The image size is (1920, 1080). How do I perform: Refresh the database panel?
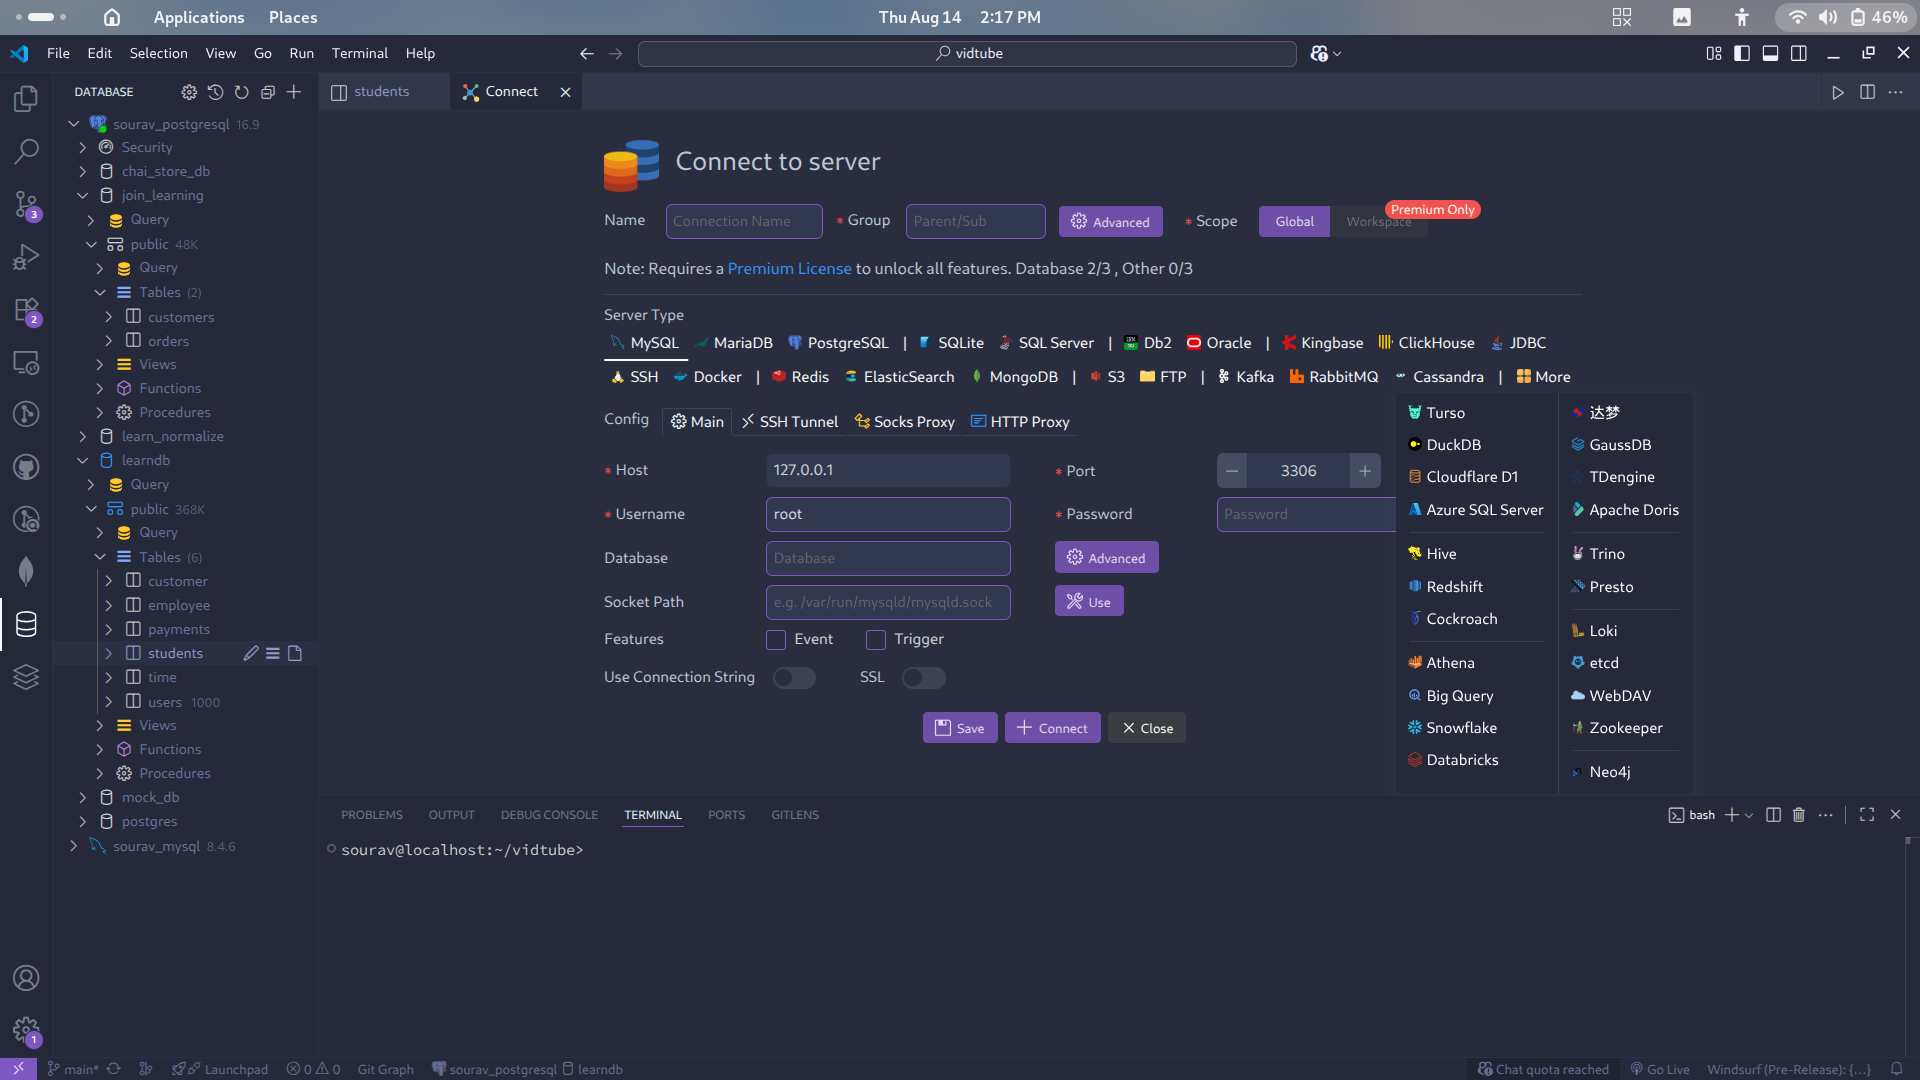click(x=241, y=92)
